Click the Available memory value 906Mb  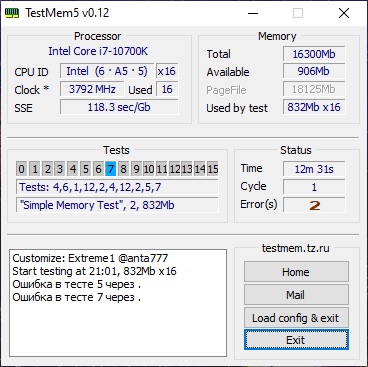point(314,71)
